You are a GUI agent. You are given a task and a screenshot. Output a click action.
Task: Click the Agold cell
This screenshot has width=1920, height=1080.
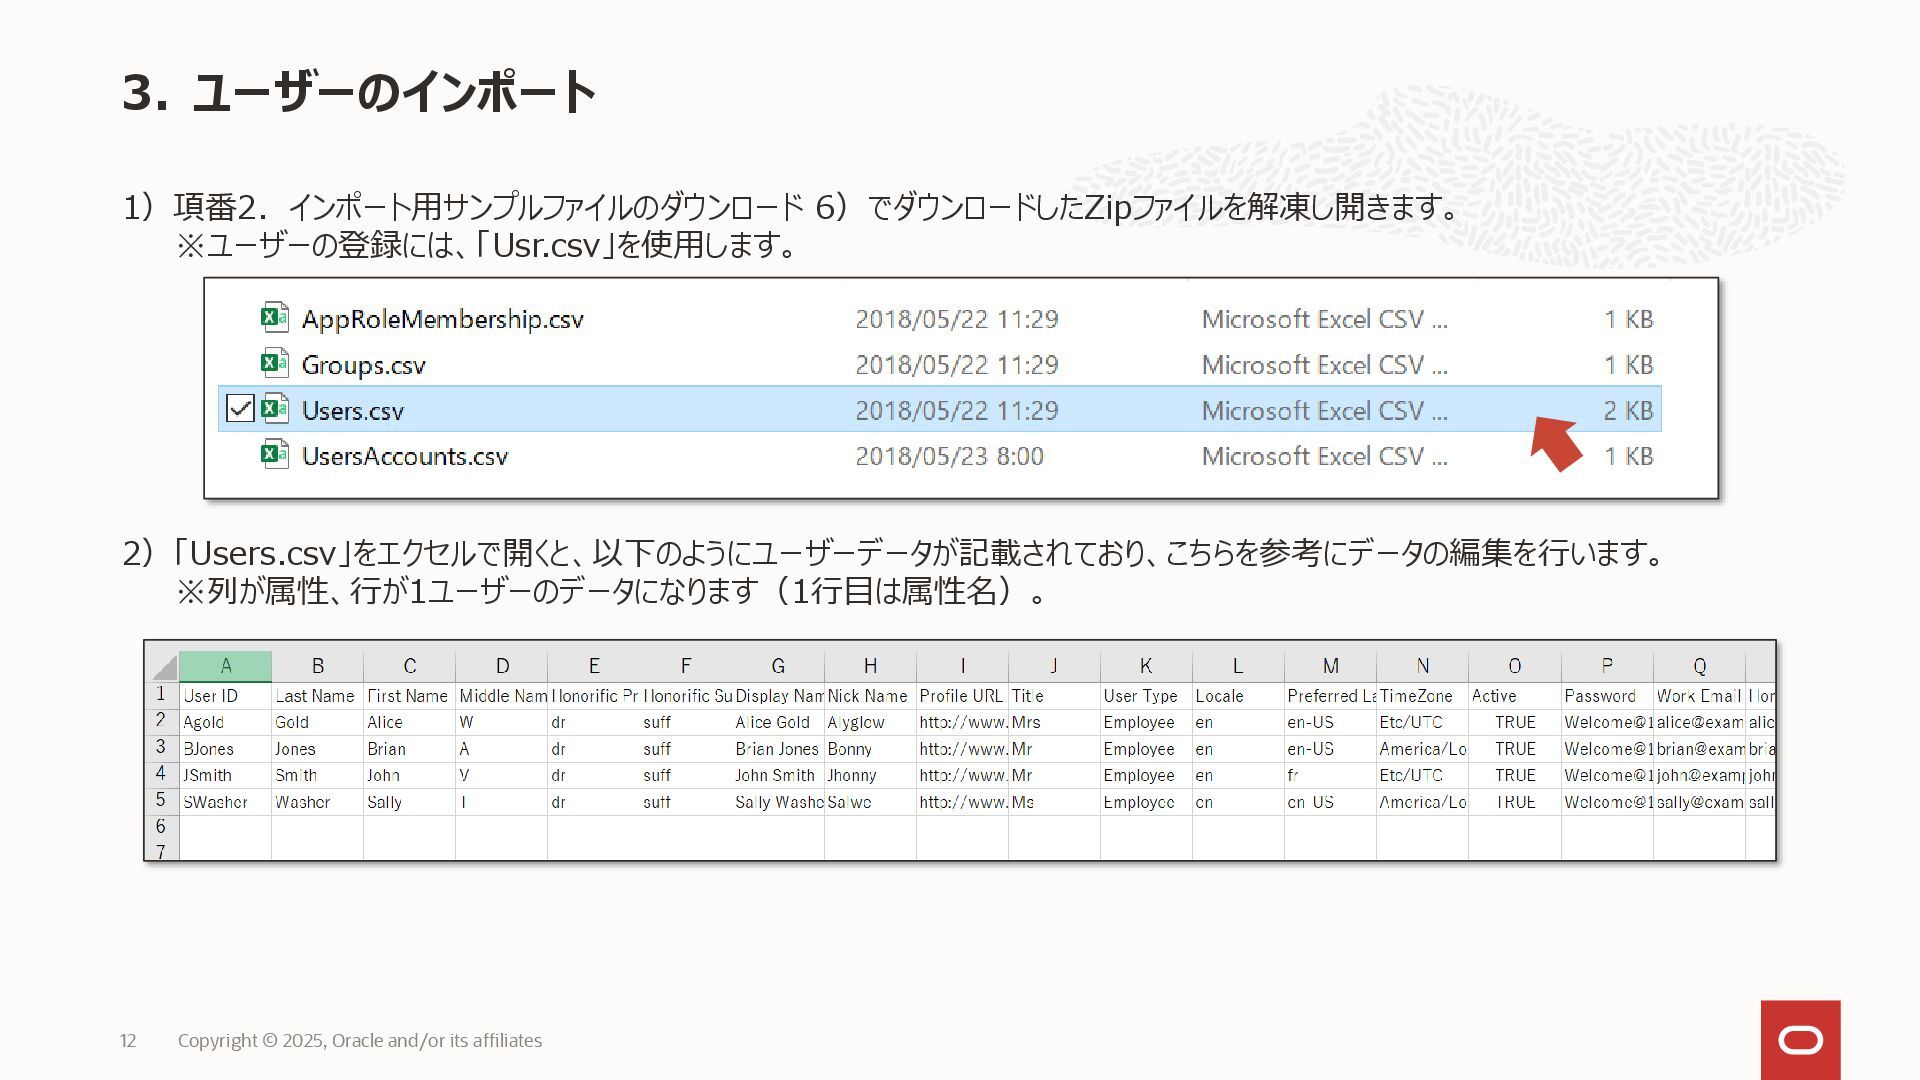coord(225,722)
